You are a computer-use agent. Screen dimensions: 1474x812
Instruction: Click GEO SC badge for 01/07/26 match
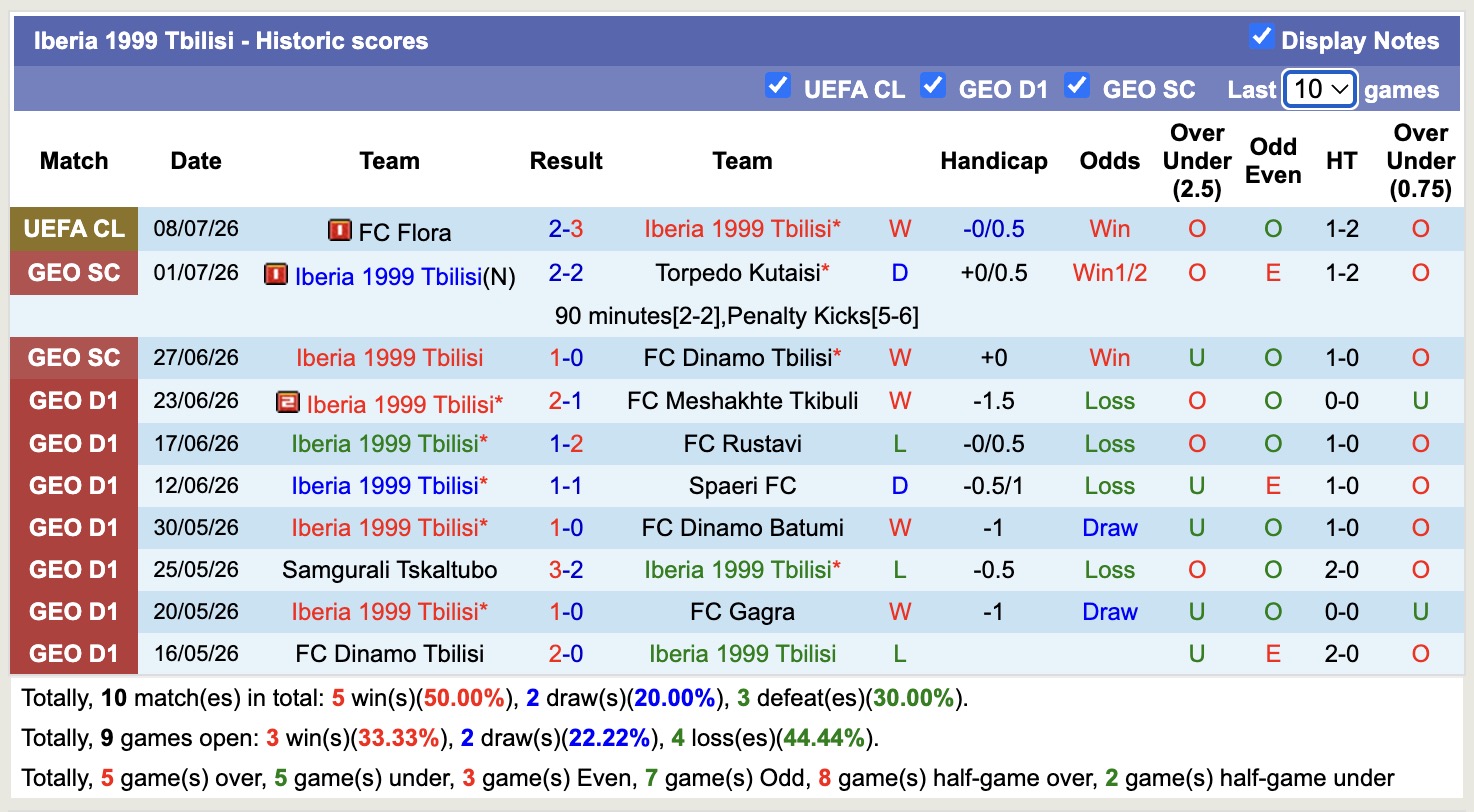74,273
